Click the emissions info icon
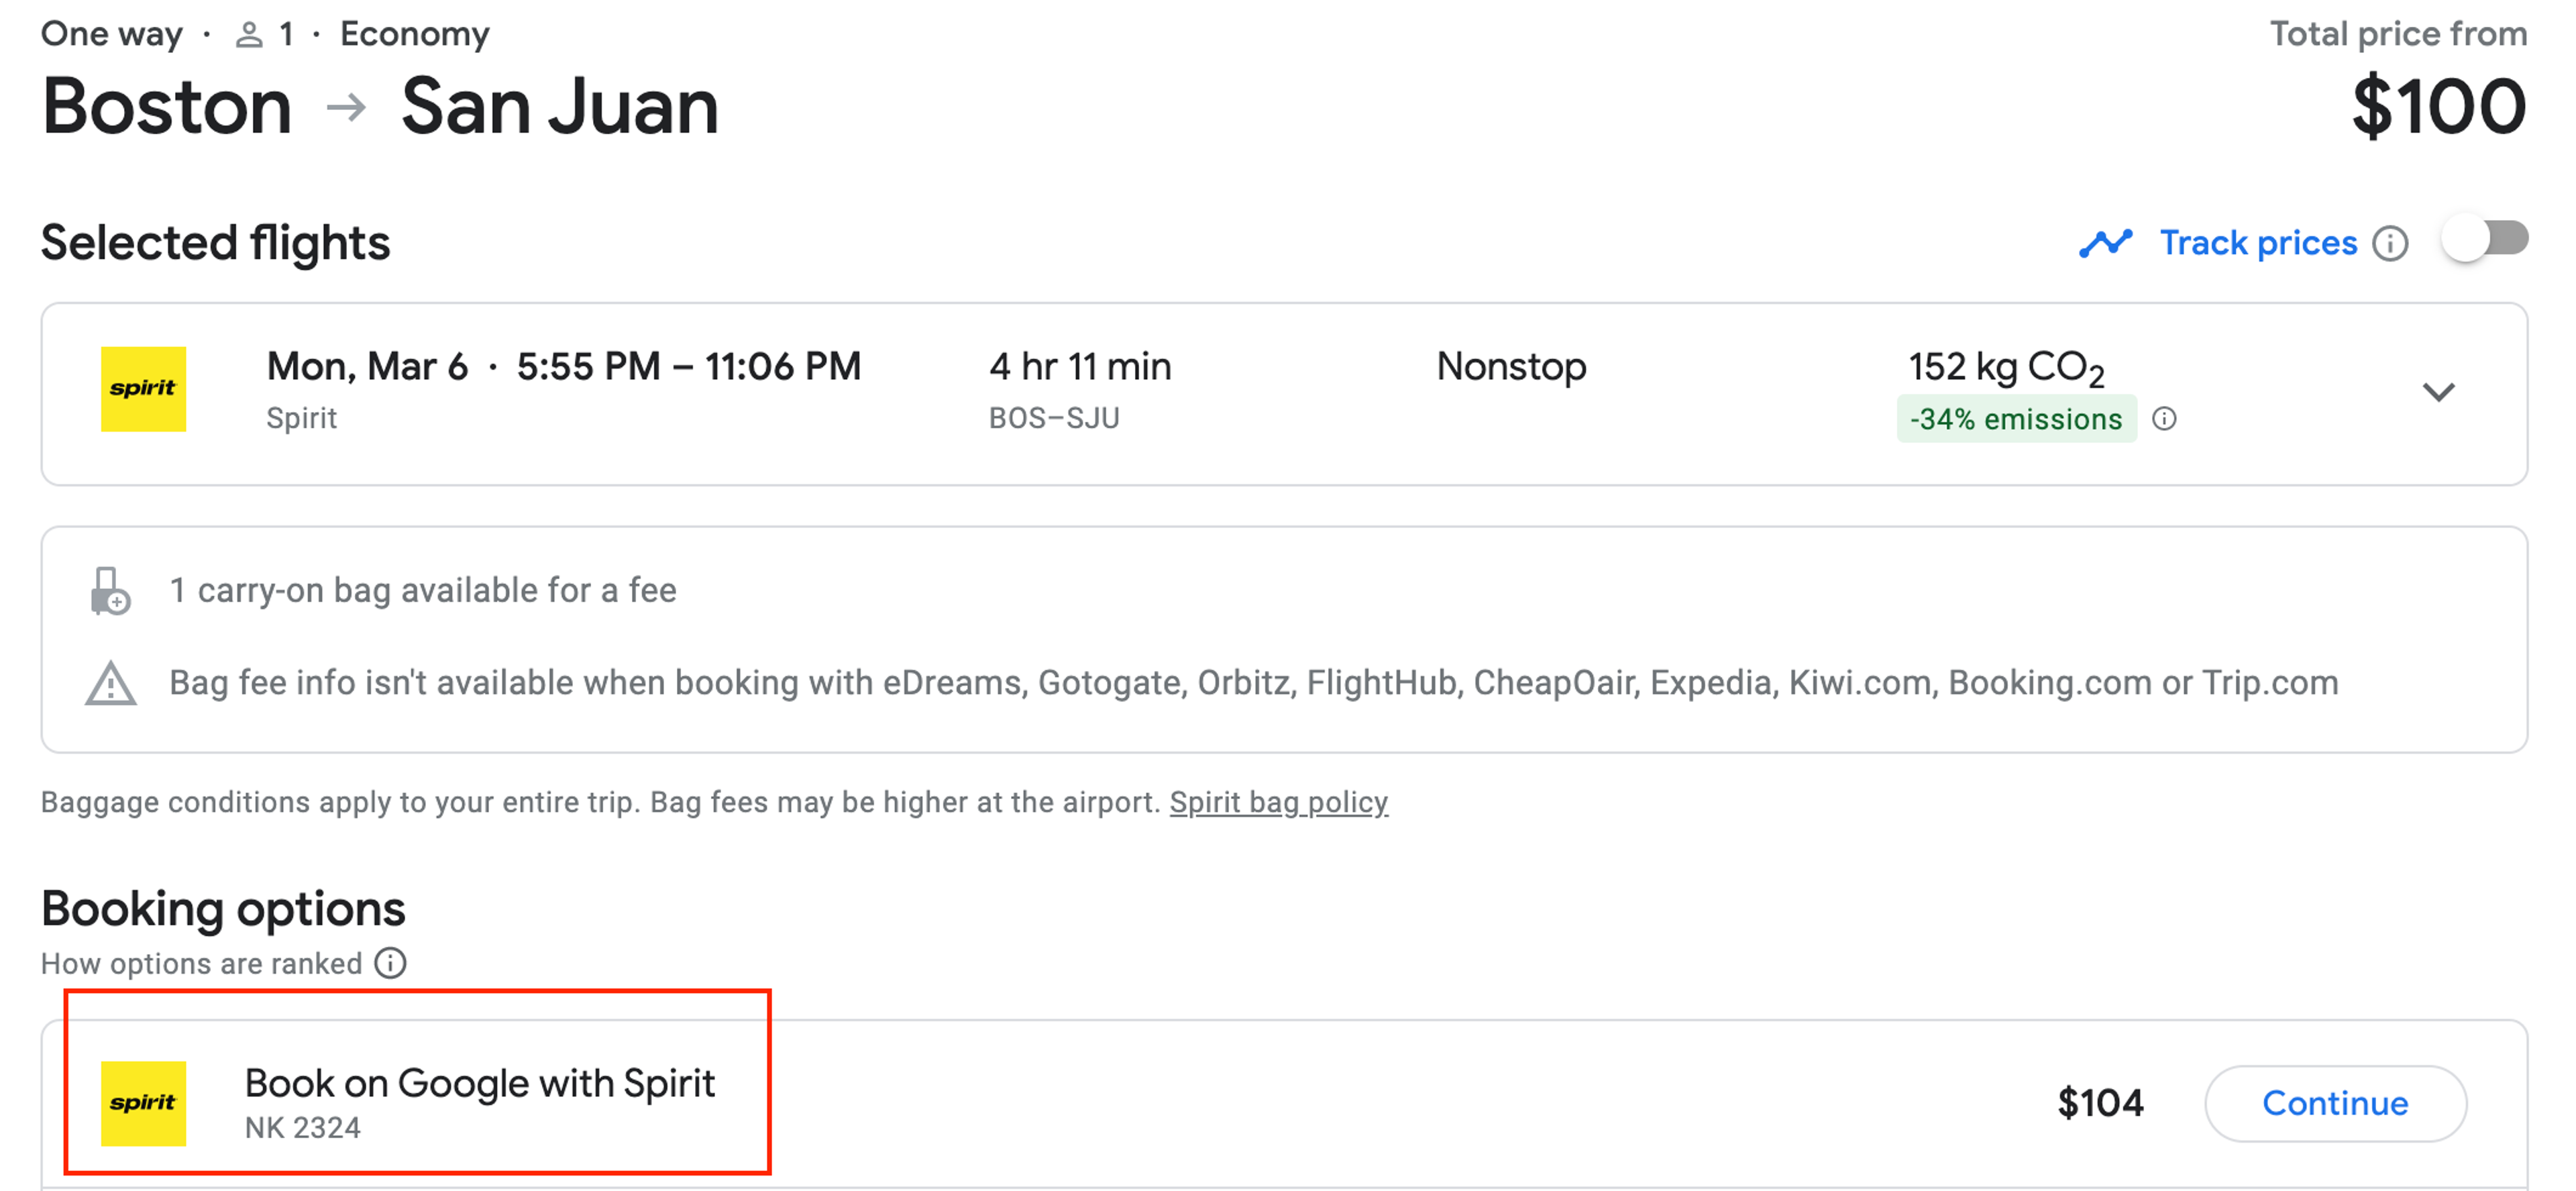2576x1191 pixels. (2164, 419)
